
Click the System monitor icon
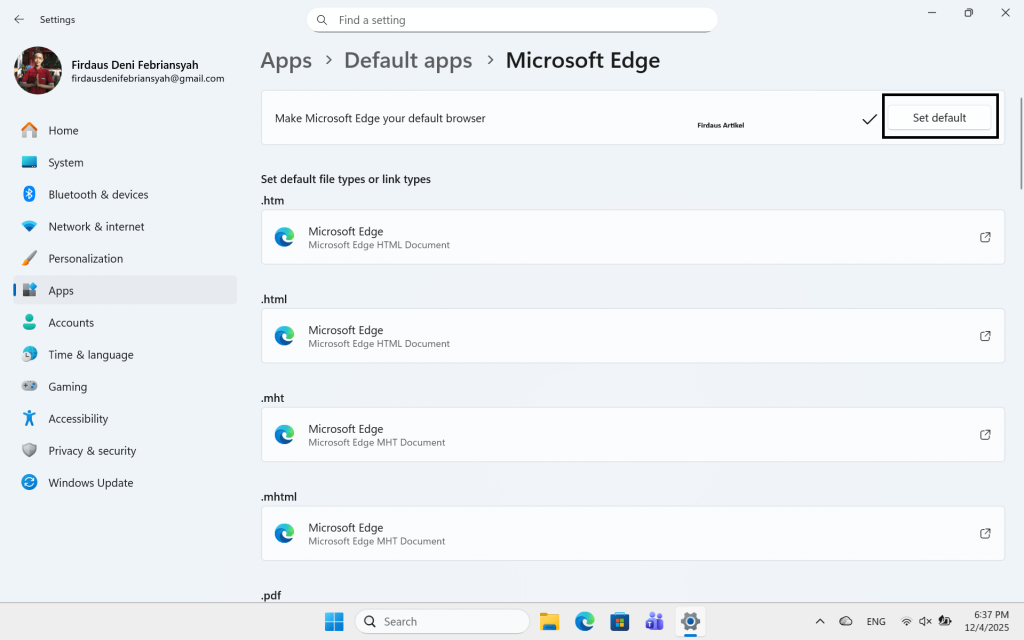pos(29,162)
